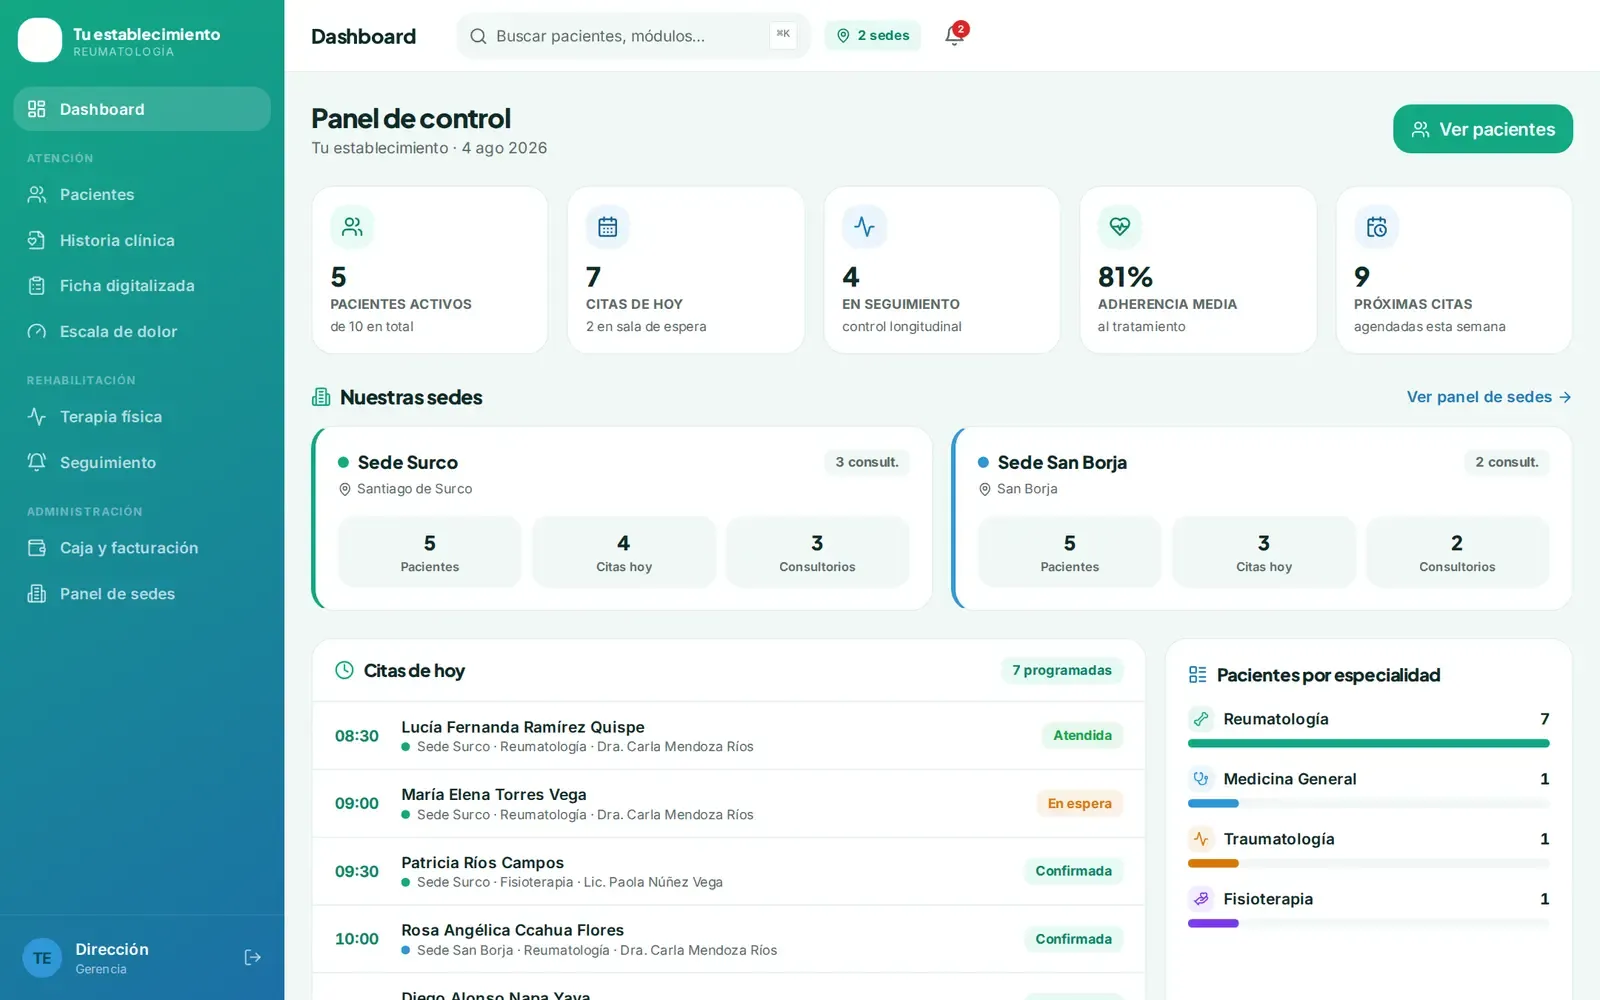
Task: Click the TE user avatar
Action: click(x=42, y=958)
